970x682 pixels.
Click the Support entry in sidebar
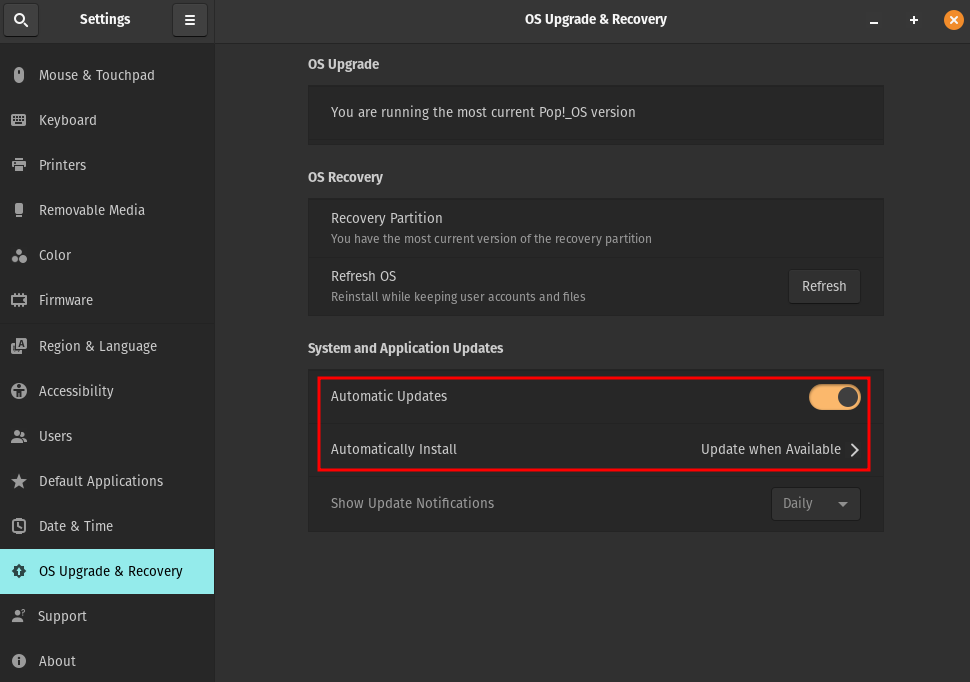[x=62, y=616]
